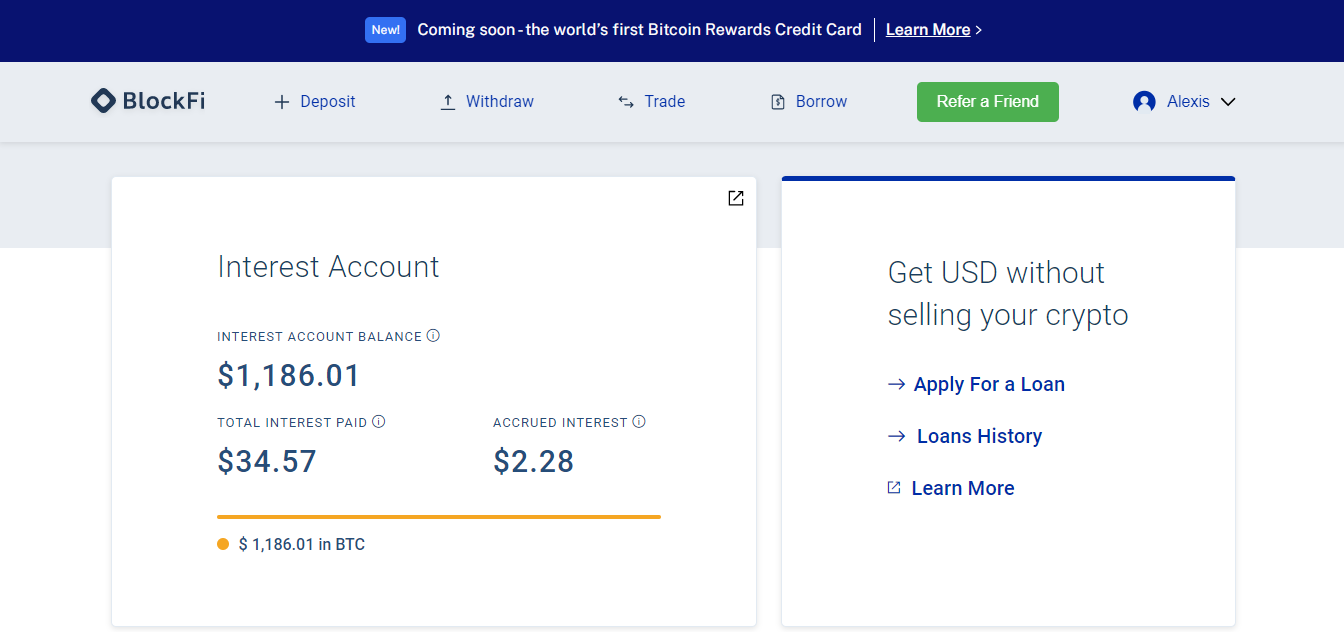Click info icon next to Total Interest Paid
Image resolution: width=1344 pixels, height=632 pixels.
click(379, 422)
